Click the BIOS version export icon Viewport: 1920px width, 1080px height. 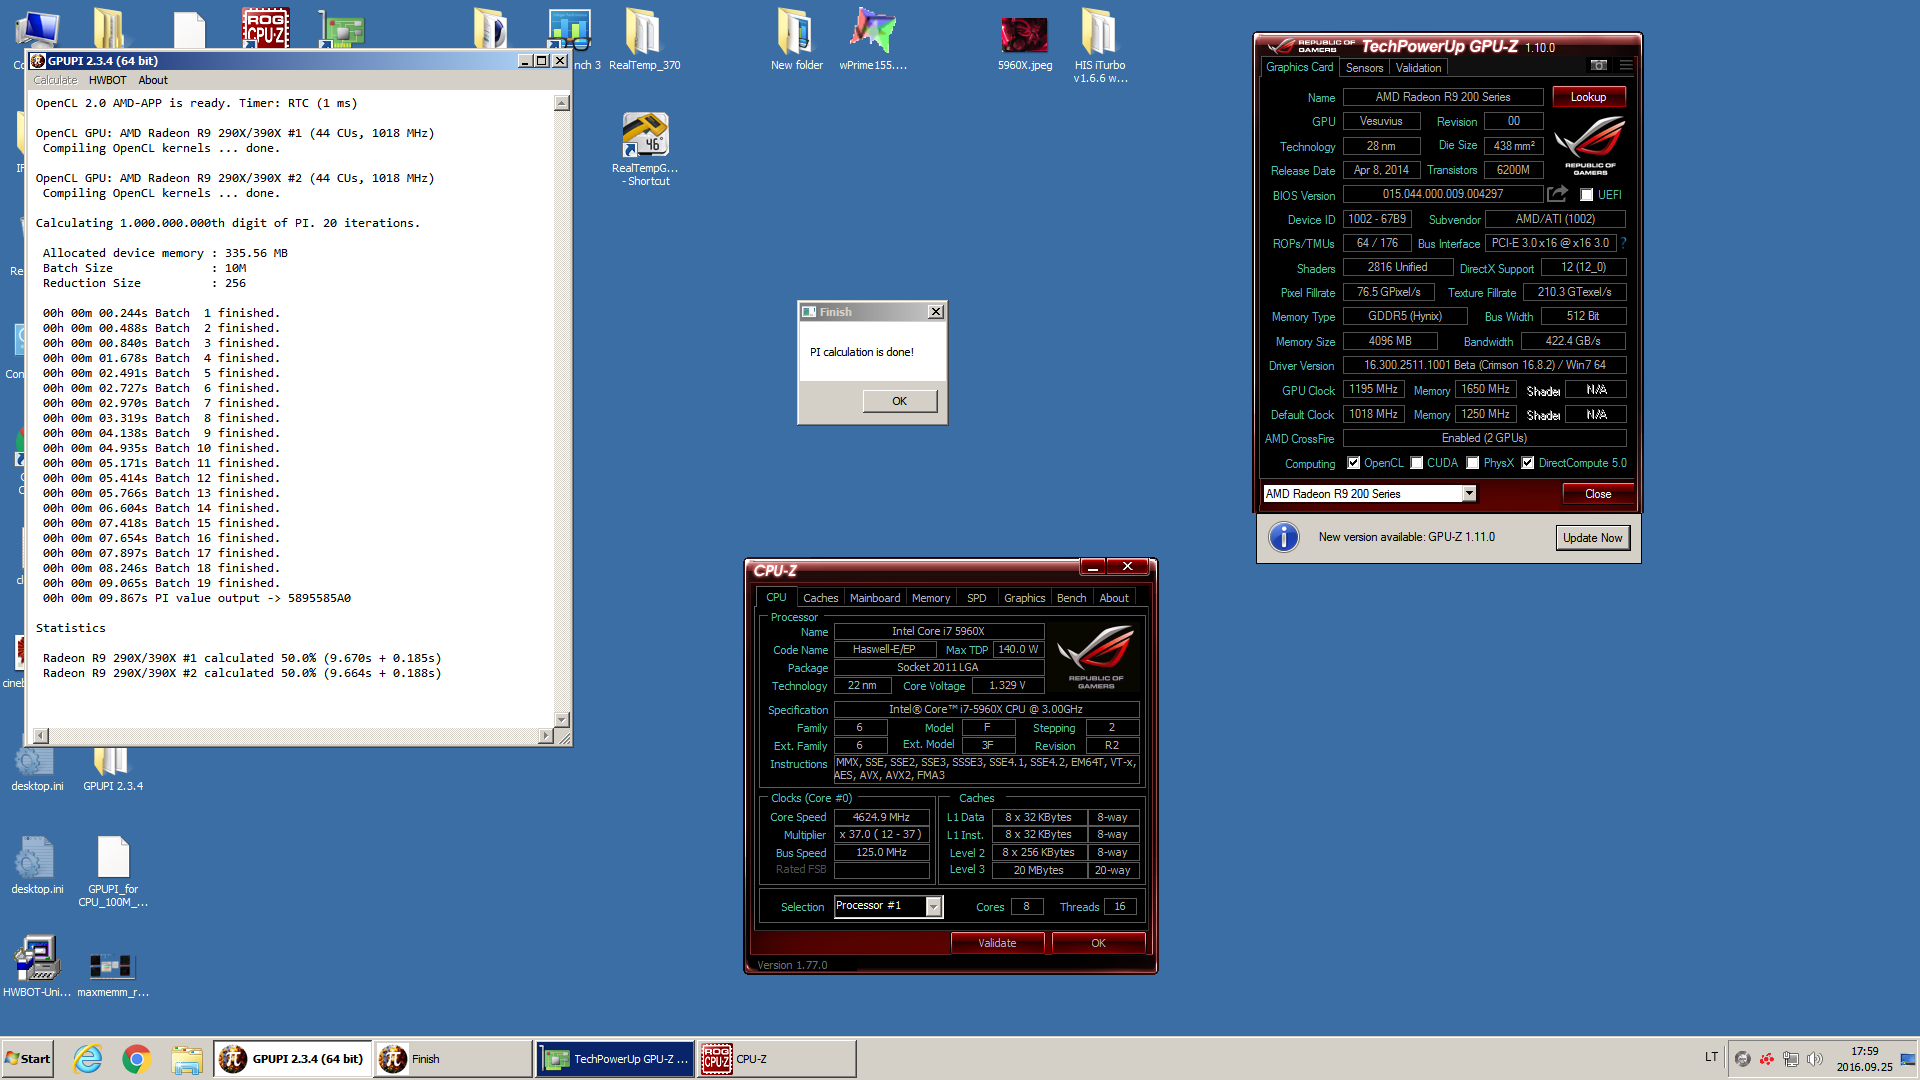[x=1558, y=194]
